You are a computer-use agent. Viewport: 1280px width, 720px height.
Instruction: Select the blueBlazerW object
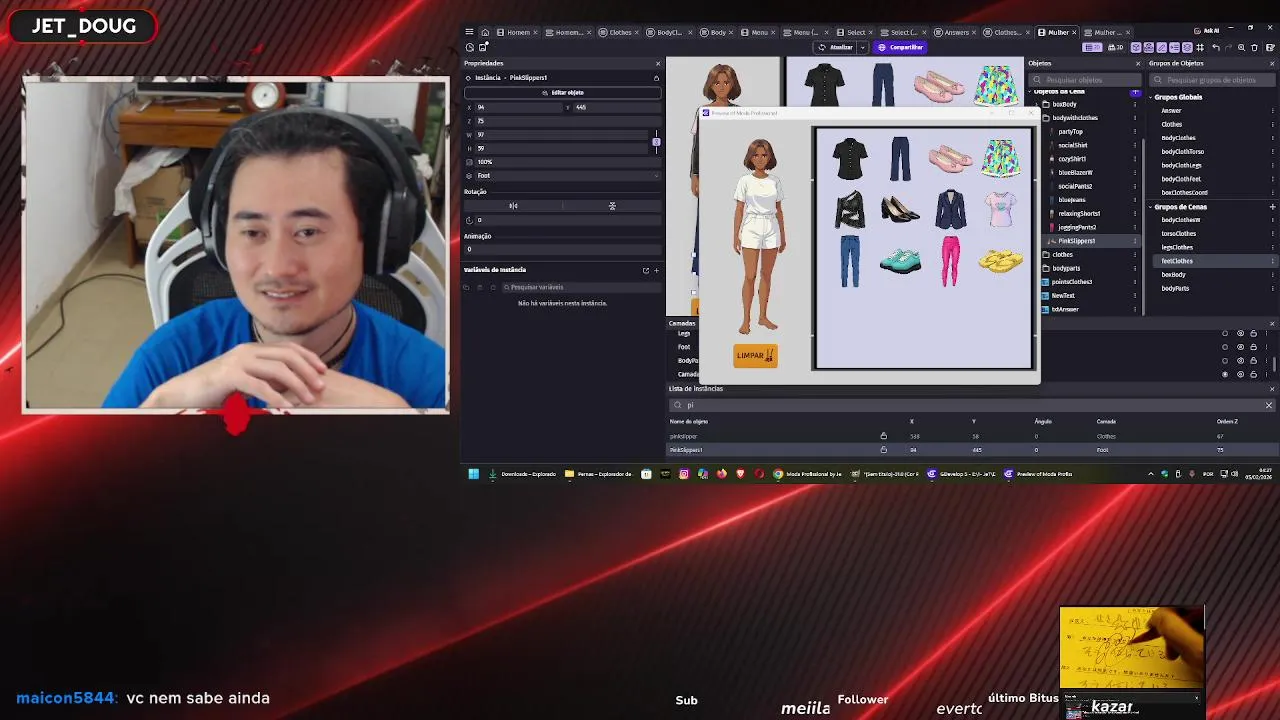pyautogui.click(x=1075, y=172)
